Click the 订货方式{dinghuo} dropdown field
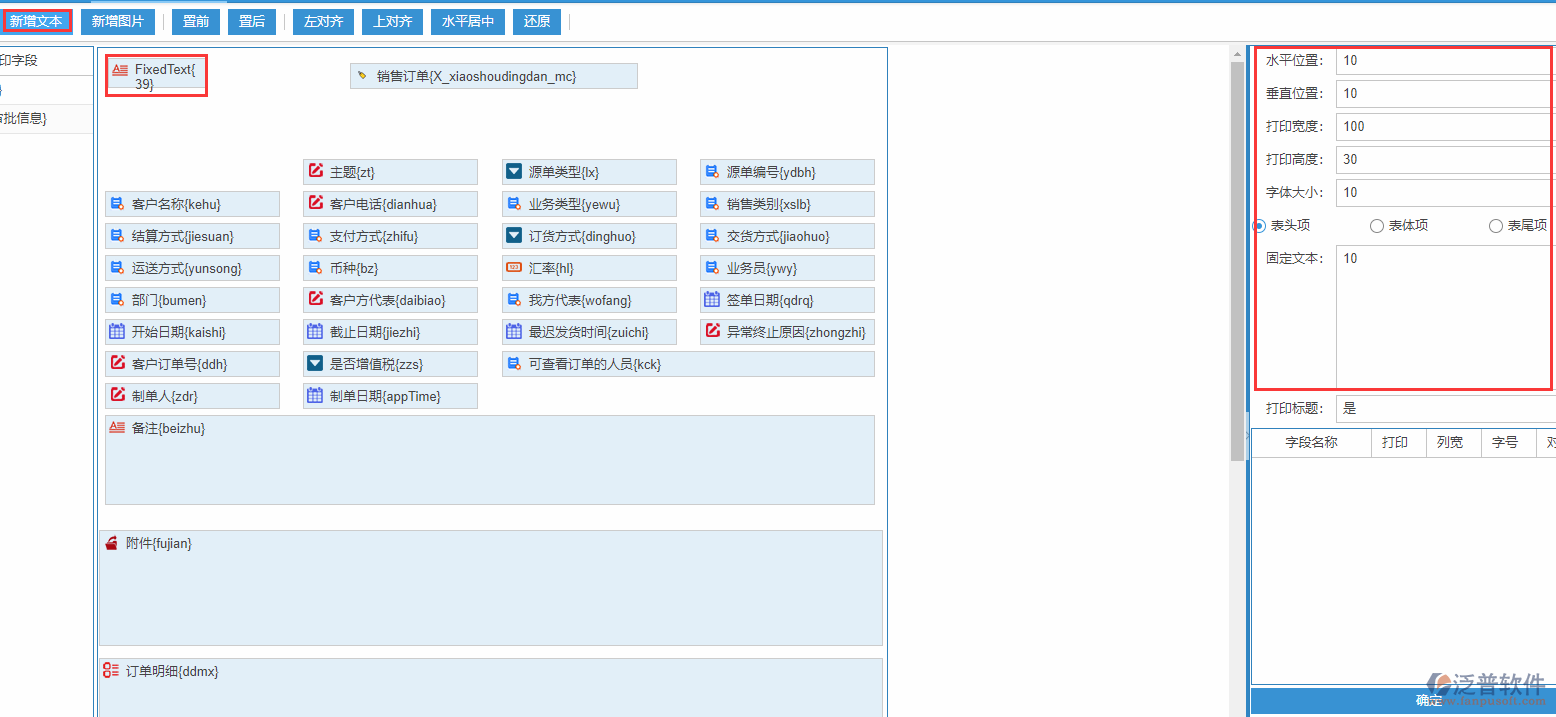This screenshot has height=717, width=1556. (589, 236)
